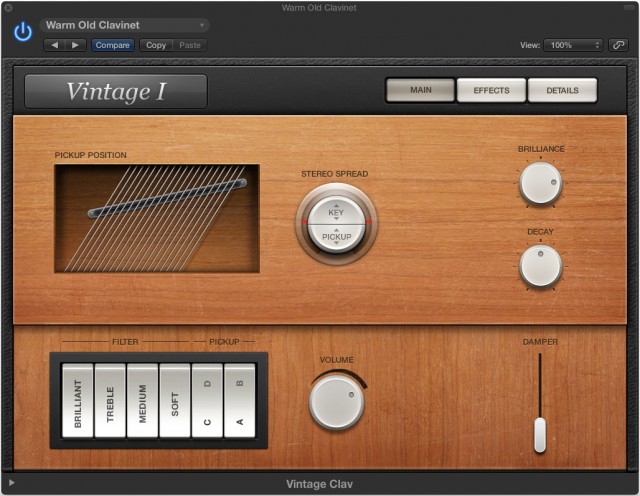640x496 pixels.
Task: Toggle the C/D pickup switch
Action: [207, 400]
